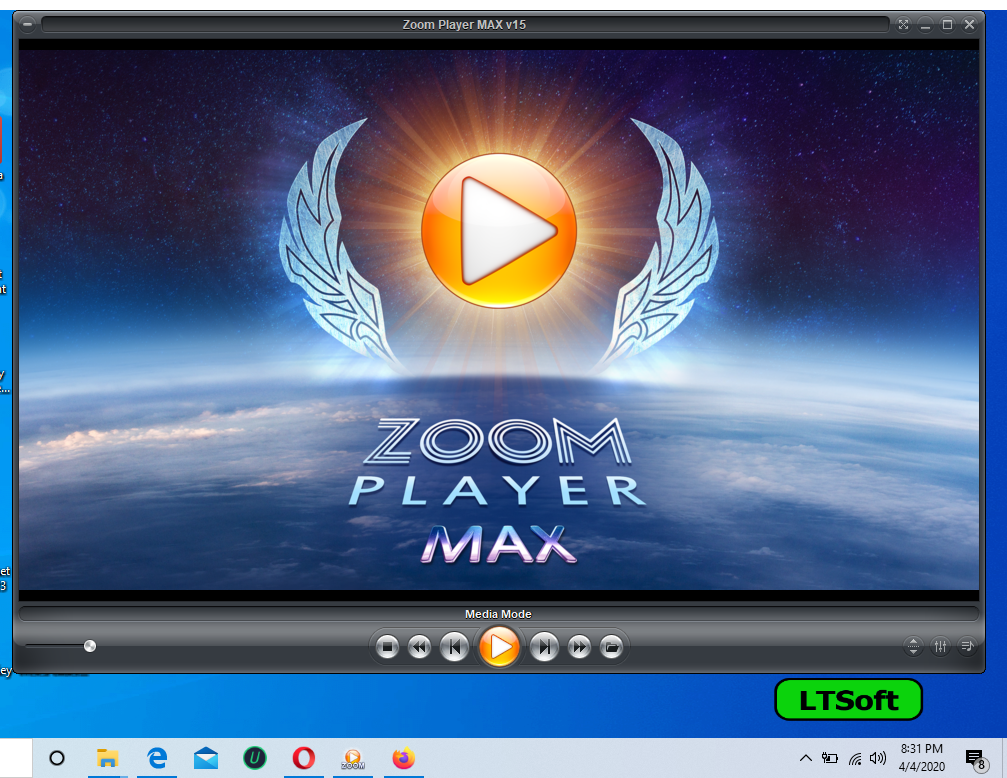
Task: Open the playlist editor icon
Action: 967,646
